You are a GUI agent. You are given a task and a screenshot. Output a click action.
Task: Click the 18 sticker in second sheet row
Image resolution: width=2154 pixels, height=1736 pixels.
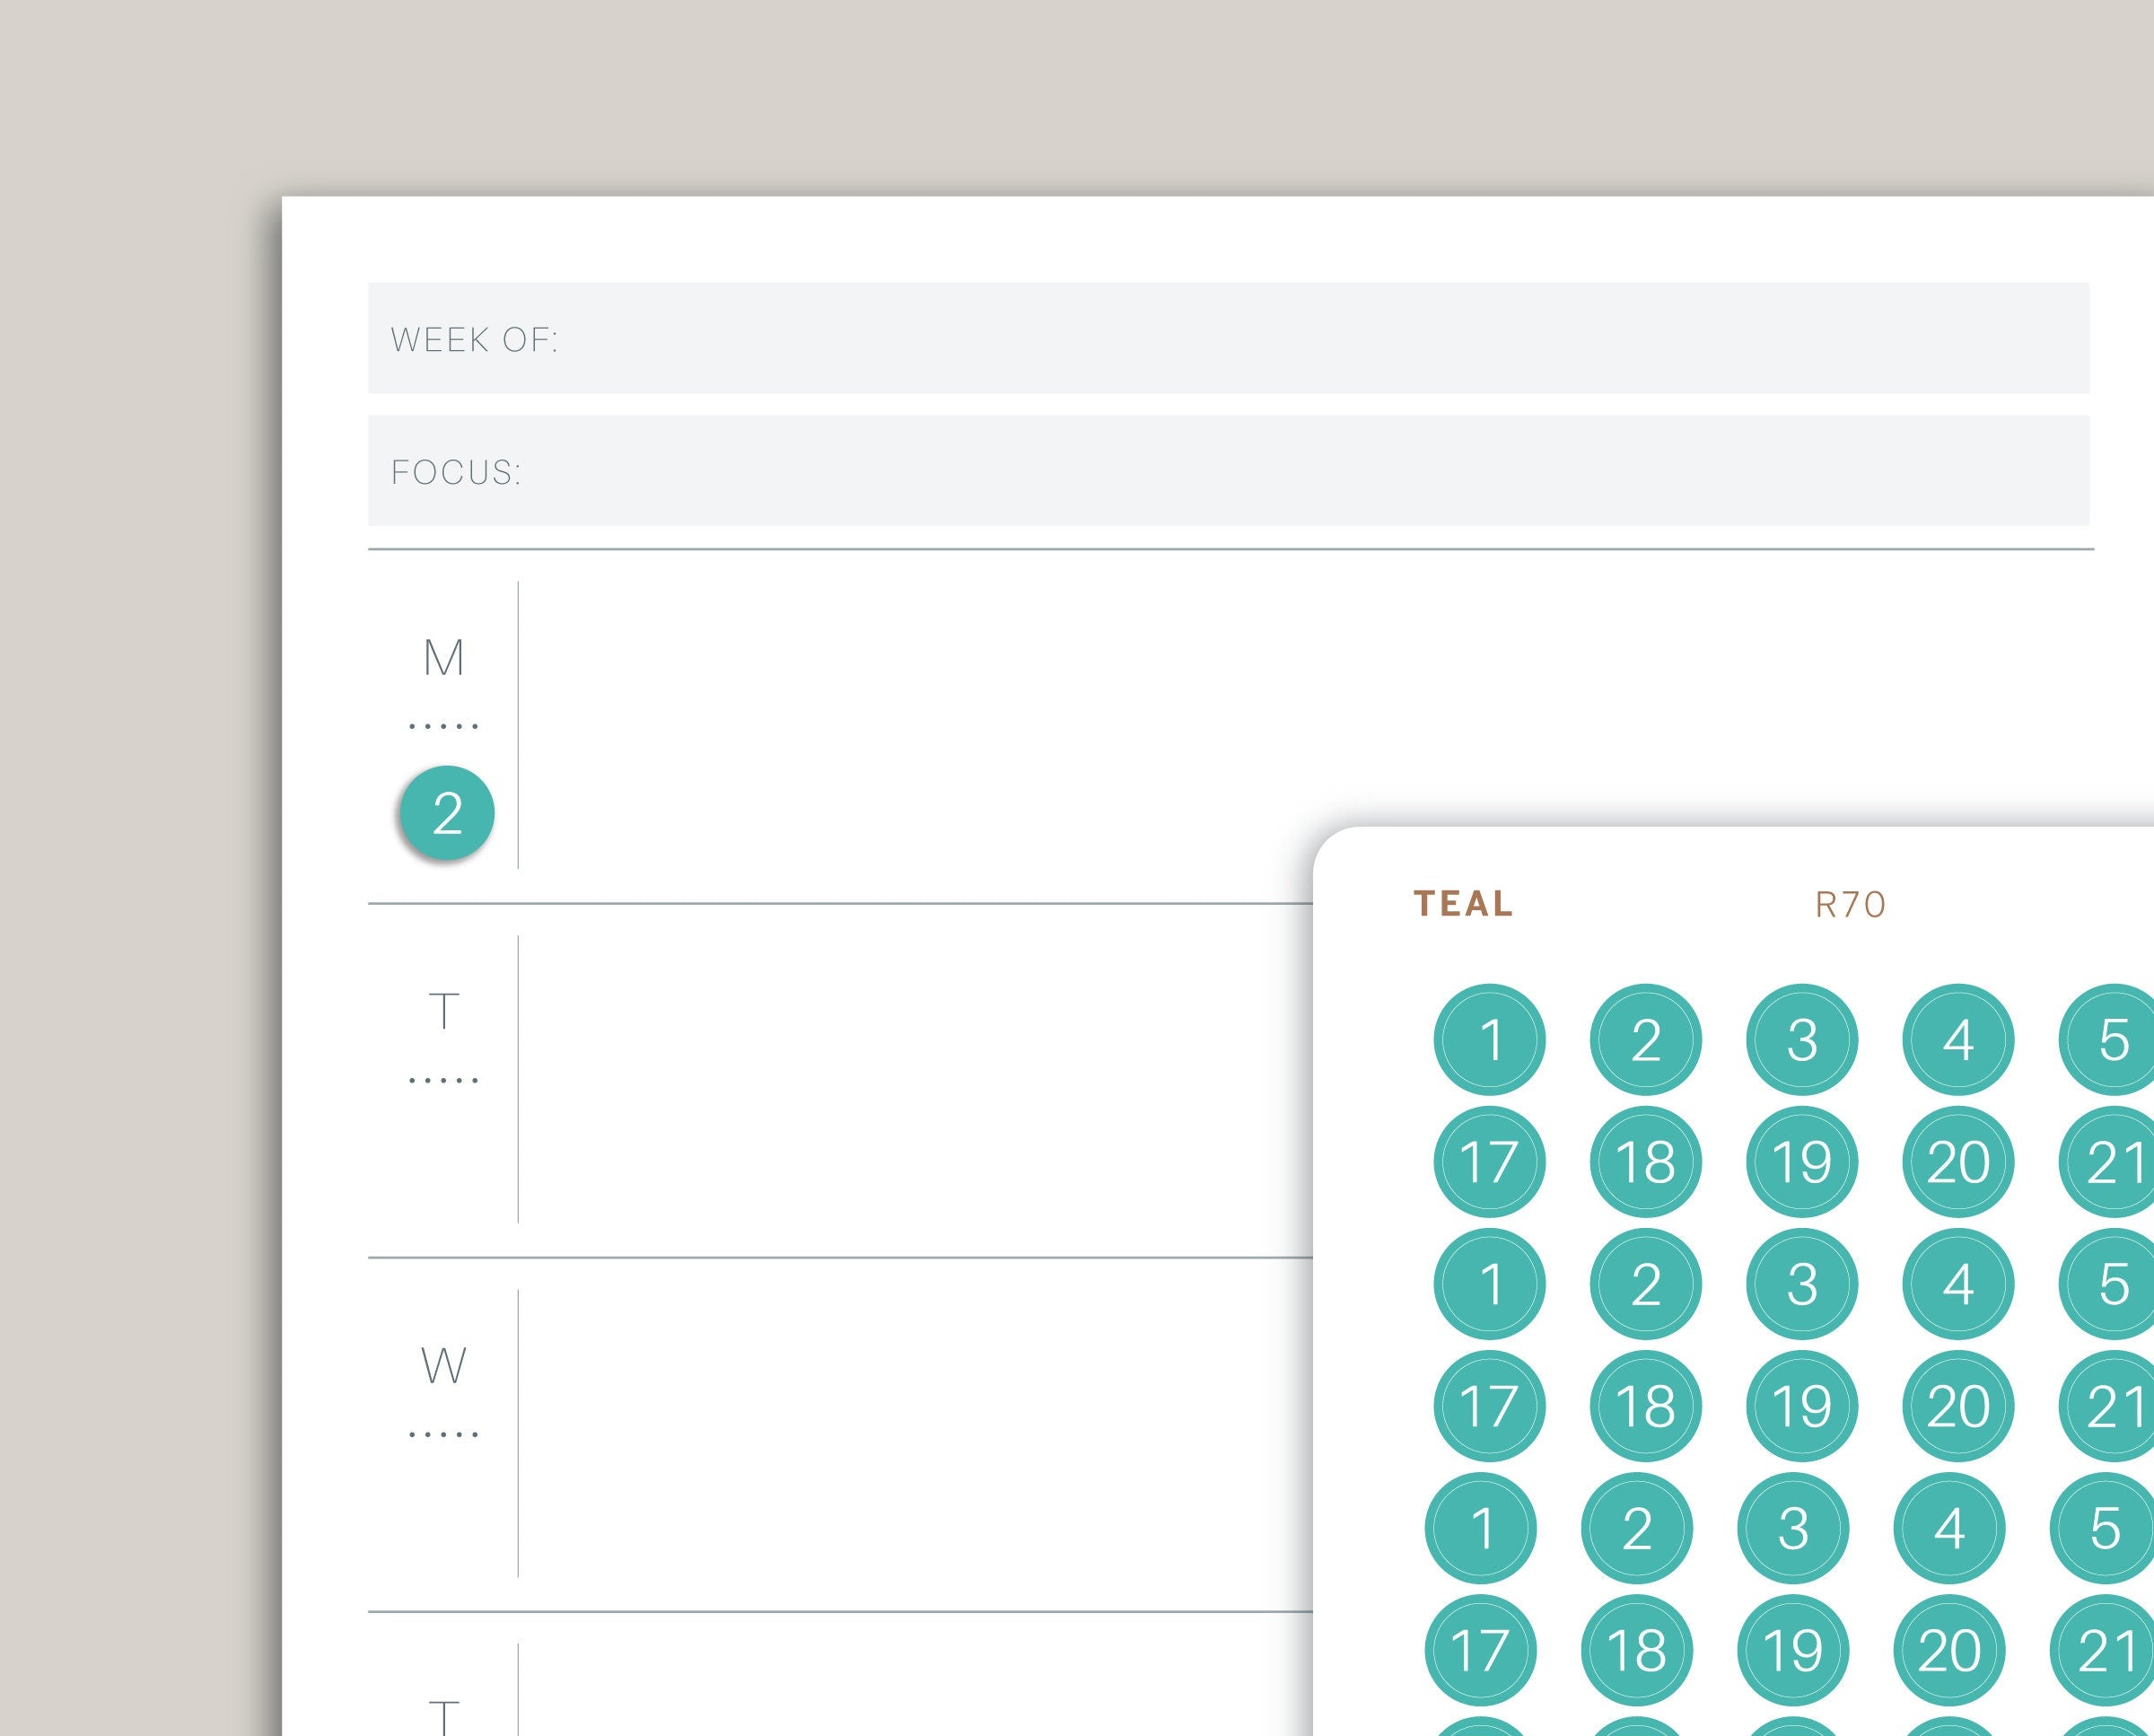pyautogui.click(x=1645, y=1162)
